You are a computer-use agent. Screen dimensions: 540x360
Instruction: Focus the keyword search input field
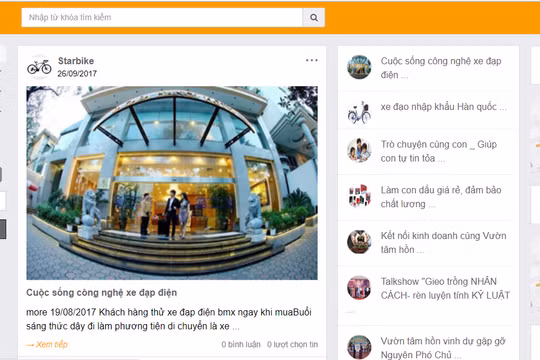162,18
